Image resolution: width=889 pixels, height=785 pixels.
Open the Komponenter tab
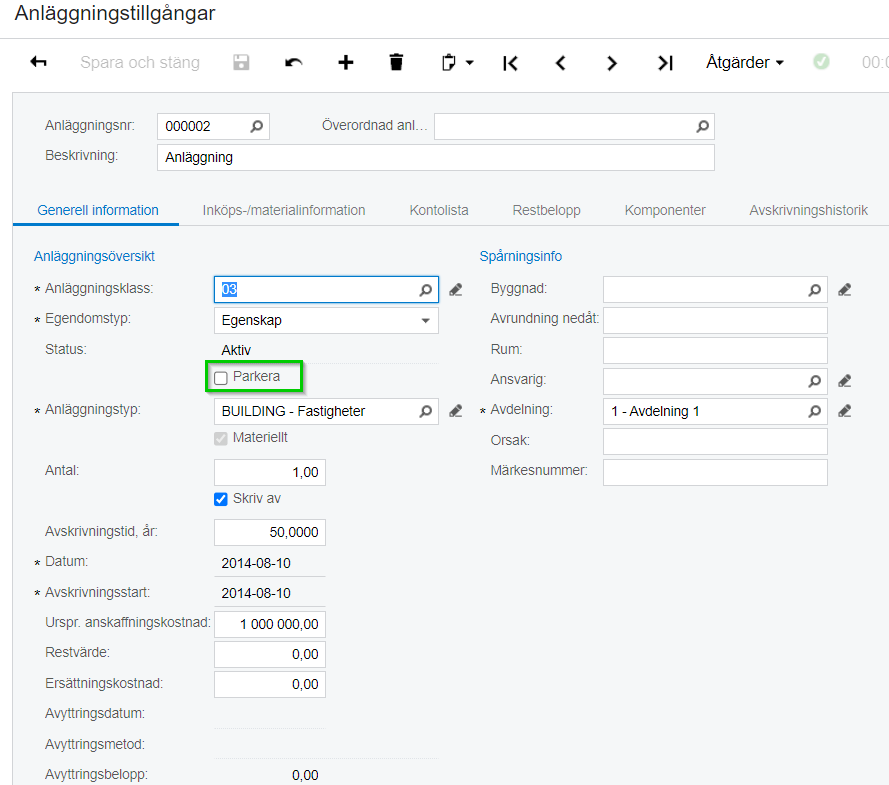(x=665, y=210)
